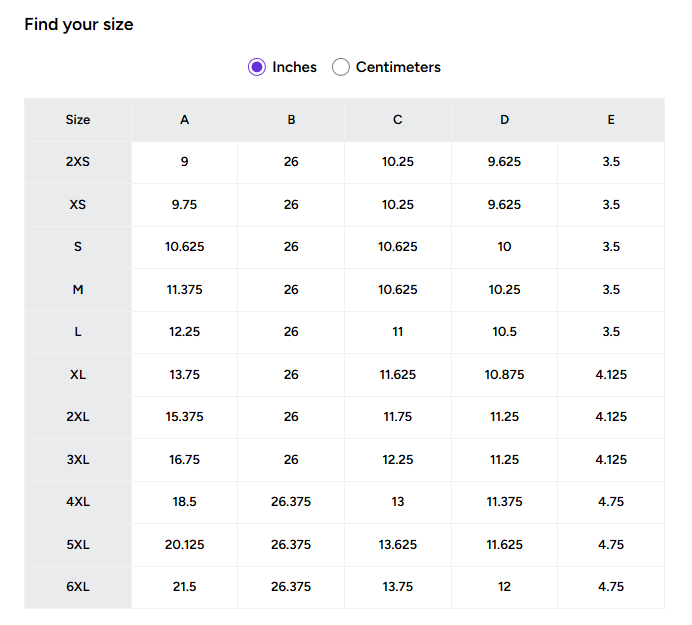Click column header B
The image size is (692, 625).
pyautogui.click(x=291, y=120)
